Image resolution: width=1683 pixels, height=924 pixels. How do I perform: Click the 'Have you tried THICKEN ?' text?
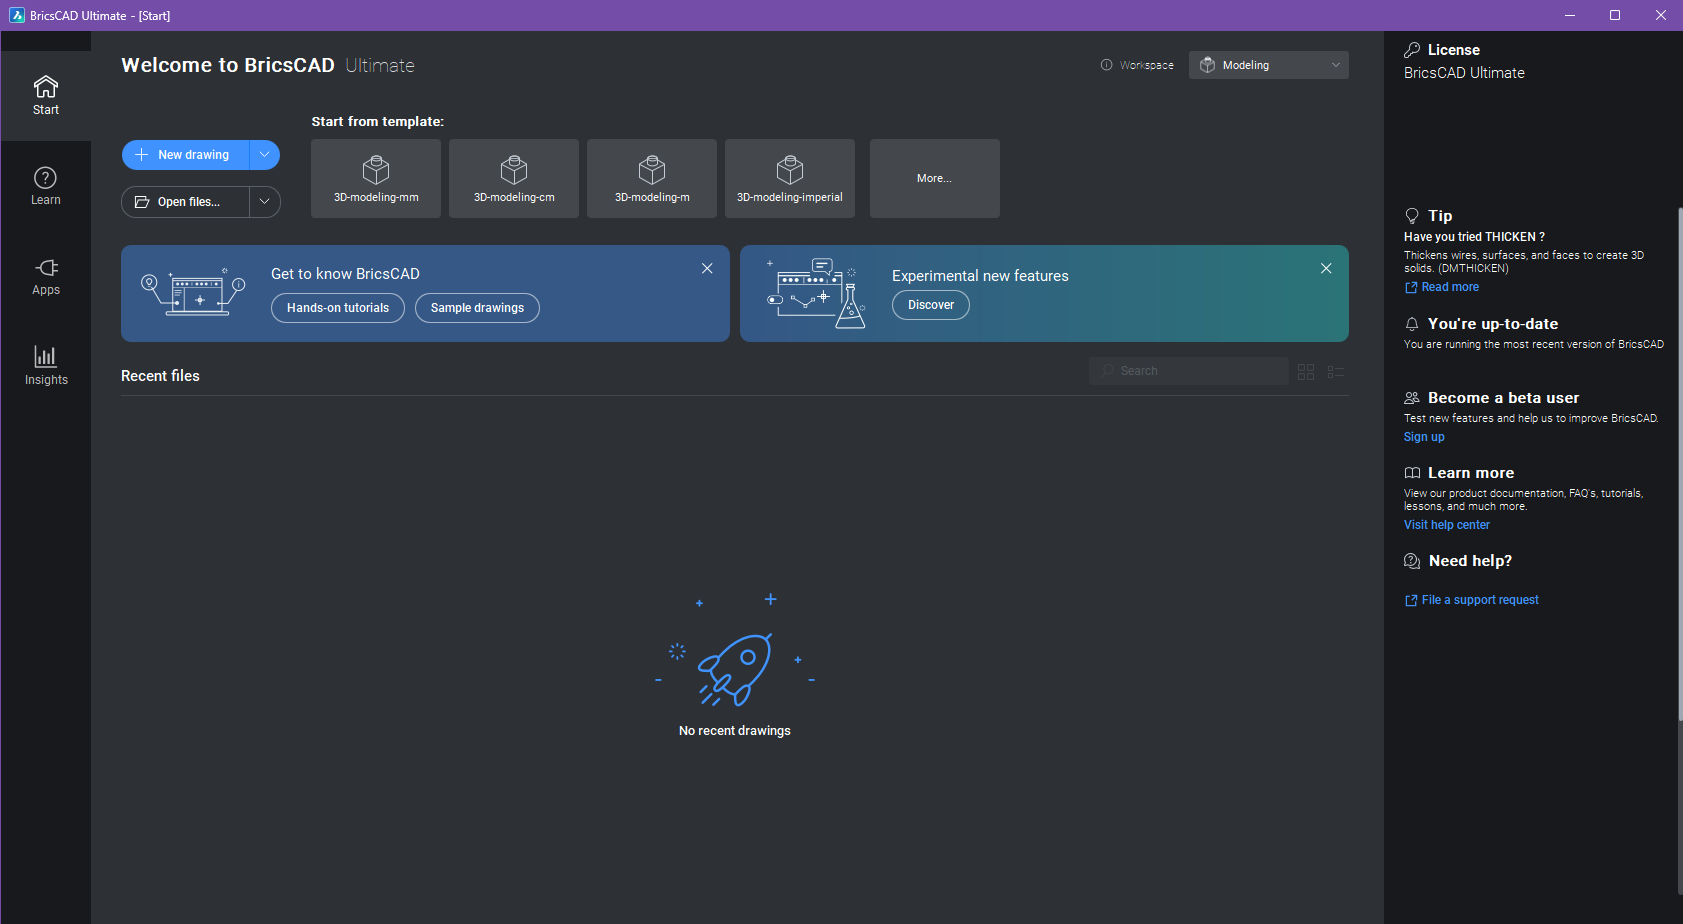pyautogui.click(x=1474, y=237)
